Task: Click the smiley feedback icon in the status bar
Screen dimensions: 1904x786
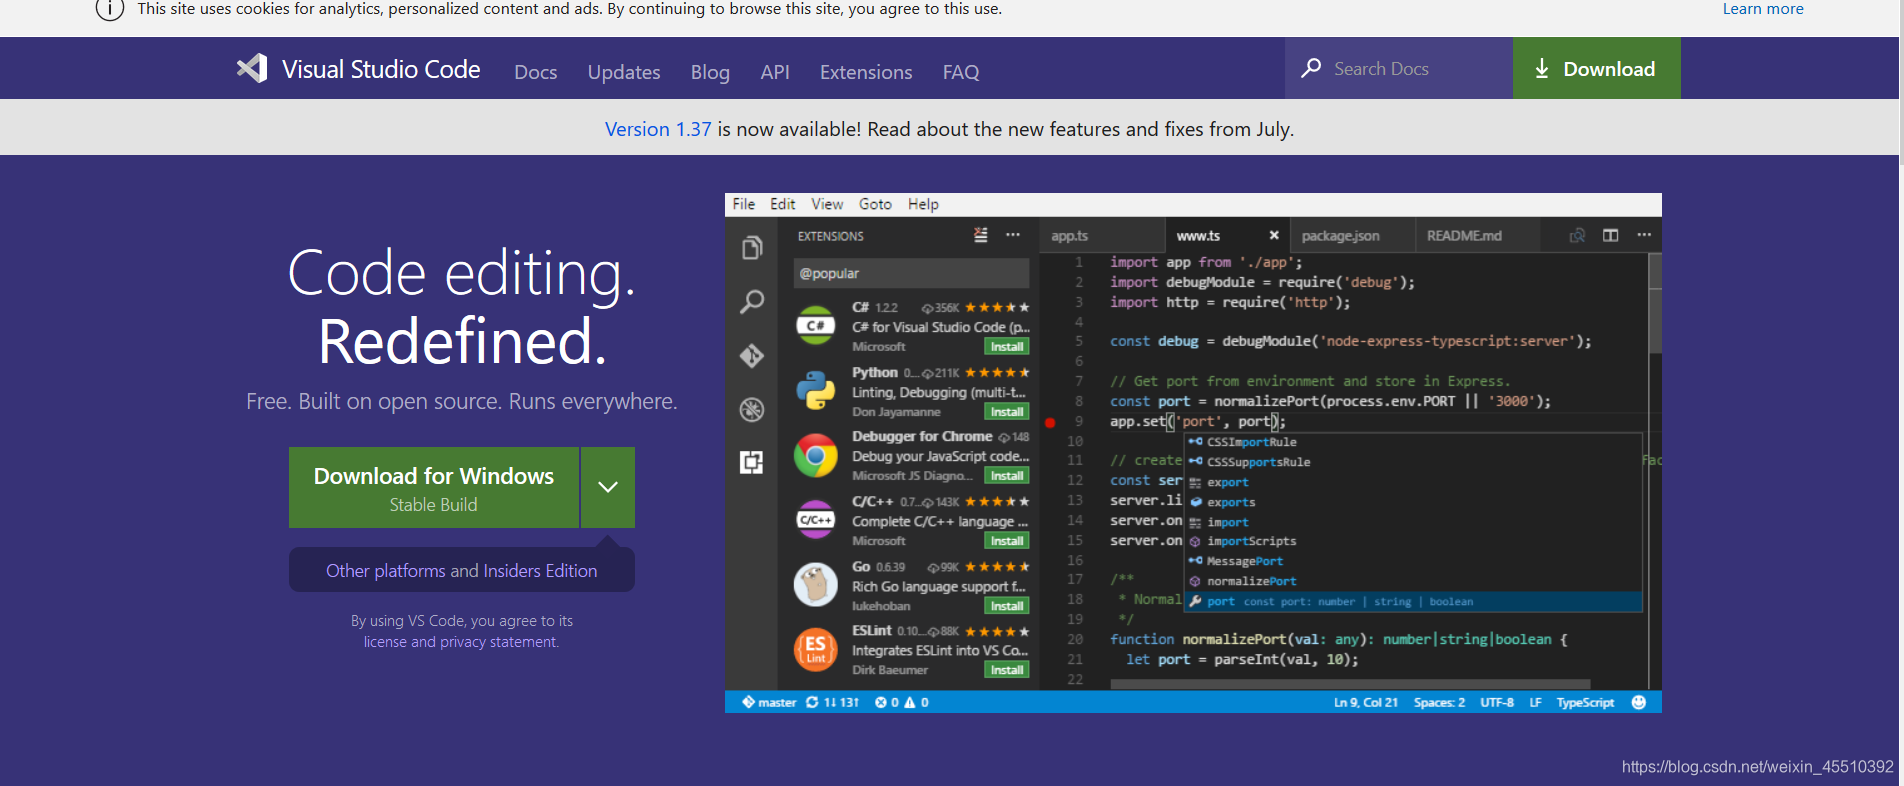Action: 1638,702
